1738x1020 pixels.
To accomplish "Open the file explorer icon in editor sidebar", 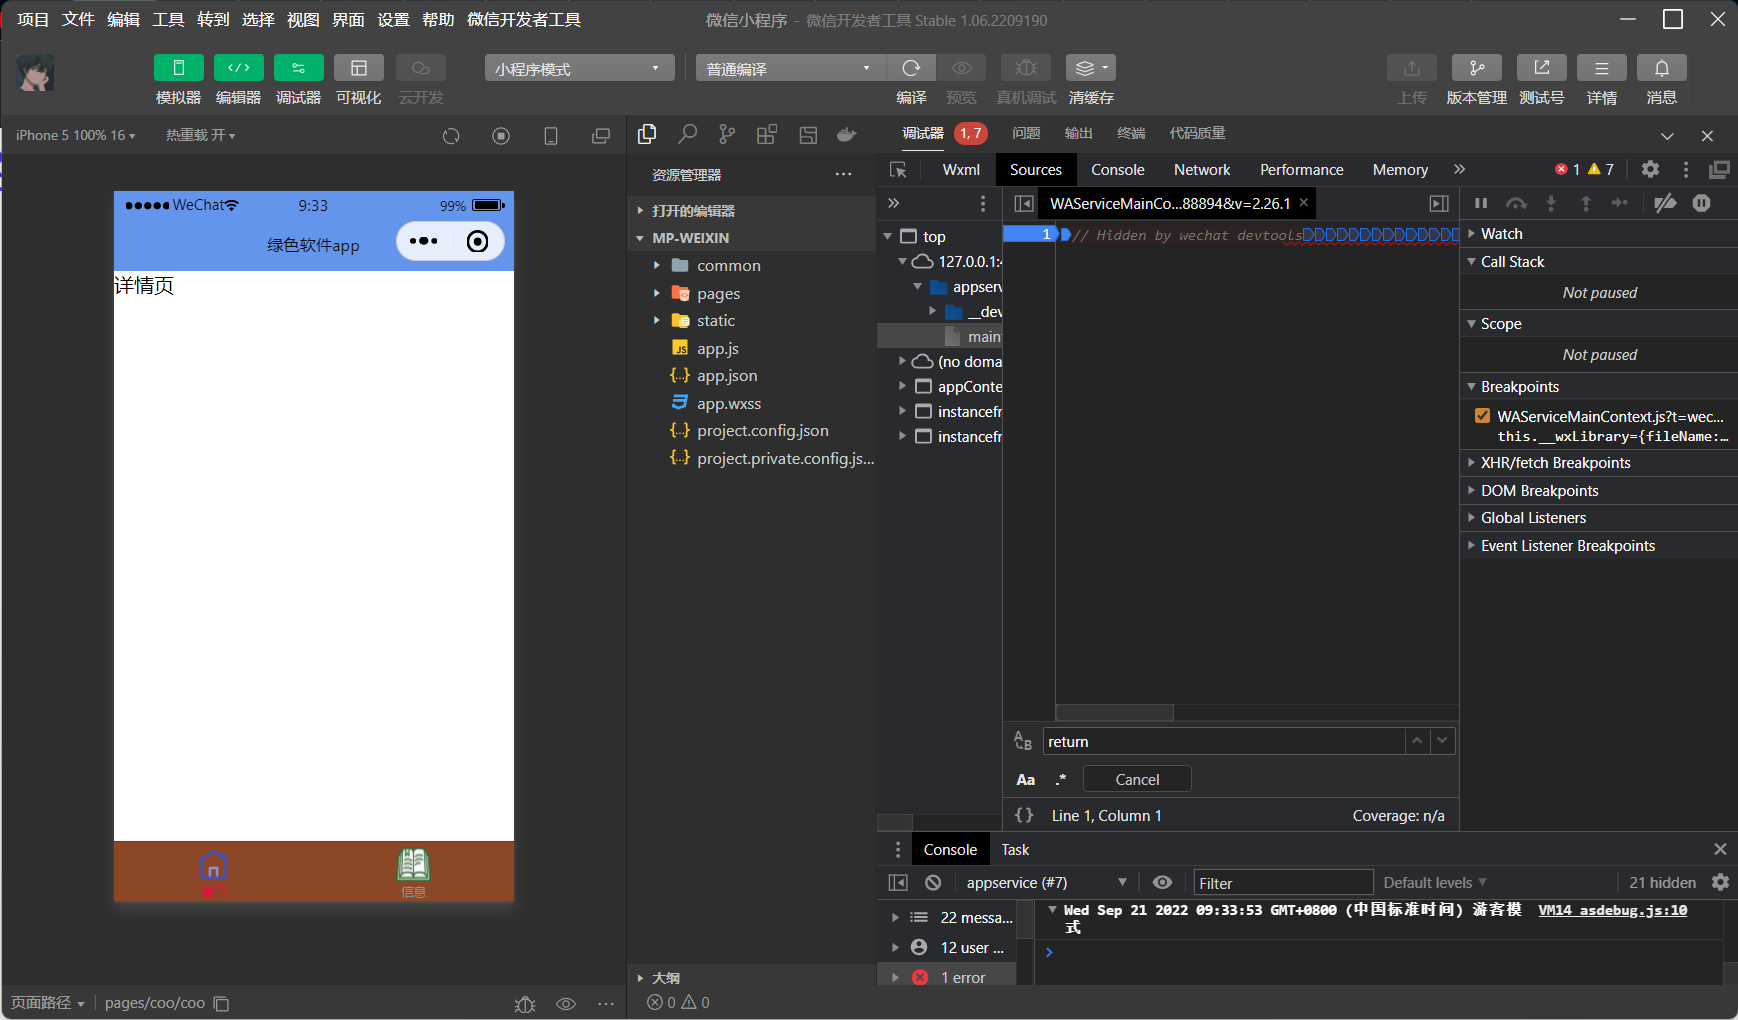I will pos(647,134).
